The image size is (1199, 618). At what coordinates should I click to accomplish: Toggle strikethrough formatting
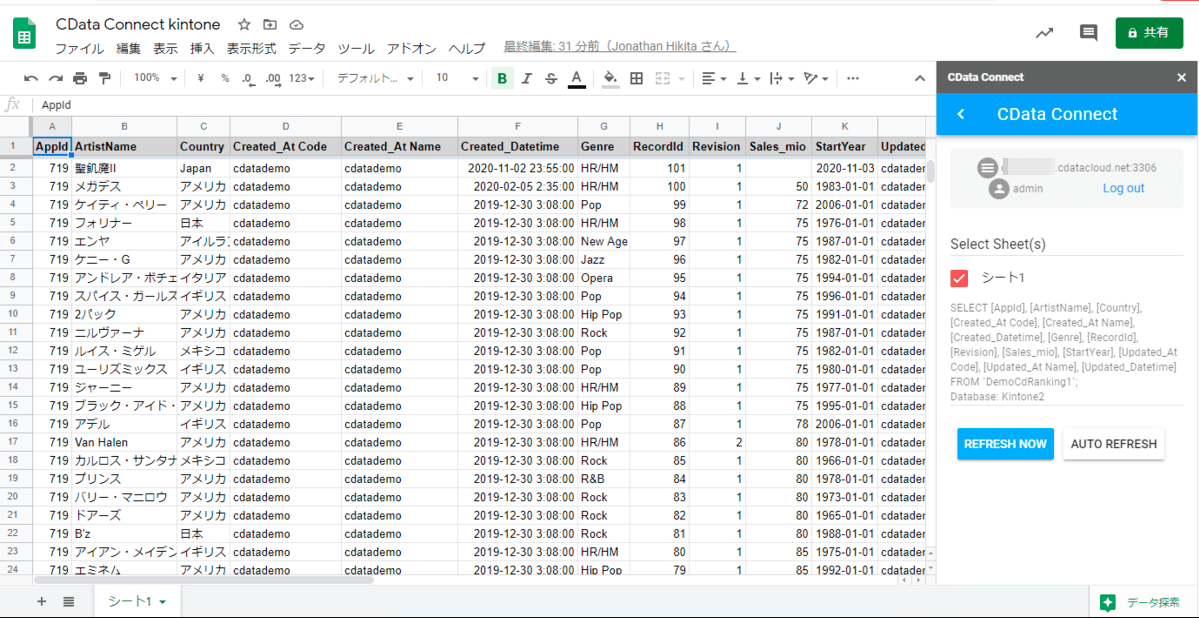(551, 78)
